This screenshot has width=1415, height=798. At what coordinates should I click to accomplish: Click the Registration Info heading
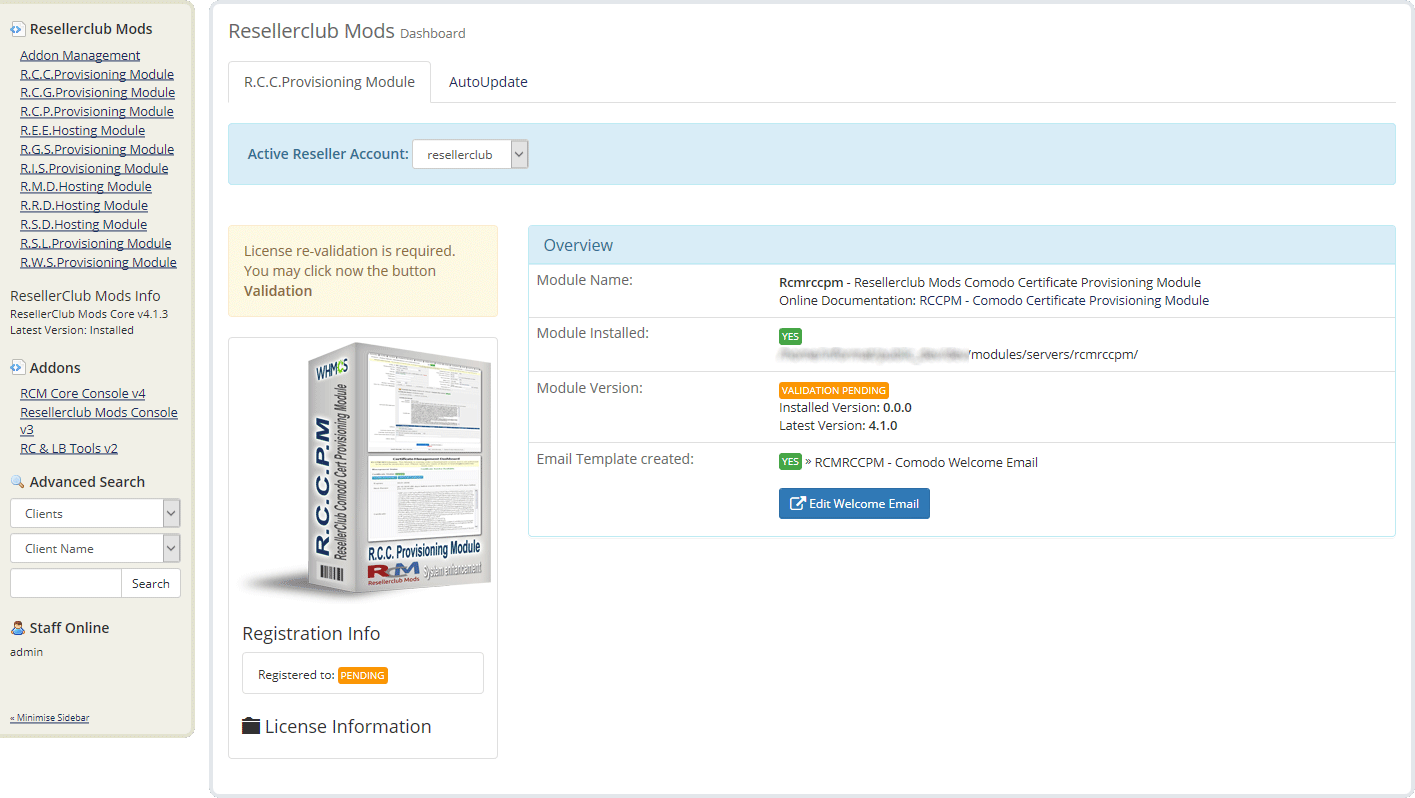311,633
